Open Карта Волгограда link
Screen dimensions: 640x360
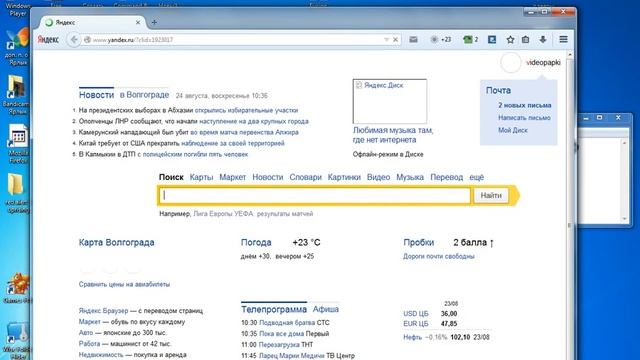pos(116,242)
